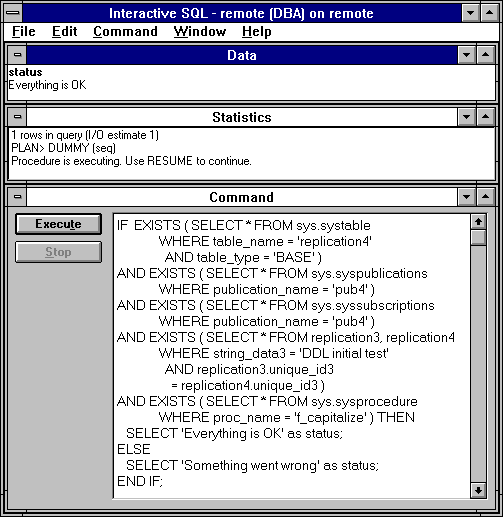Click the Stop button
The image size is (503, 517).
pyautogui.click(x=58, y=252)
